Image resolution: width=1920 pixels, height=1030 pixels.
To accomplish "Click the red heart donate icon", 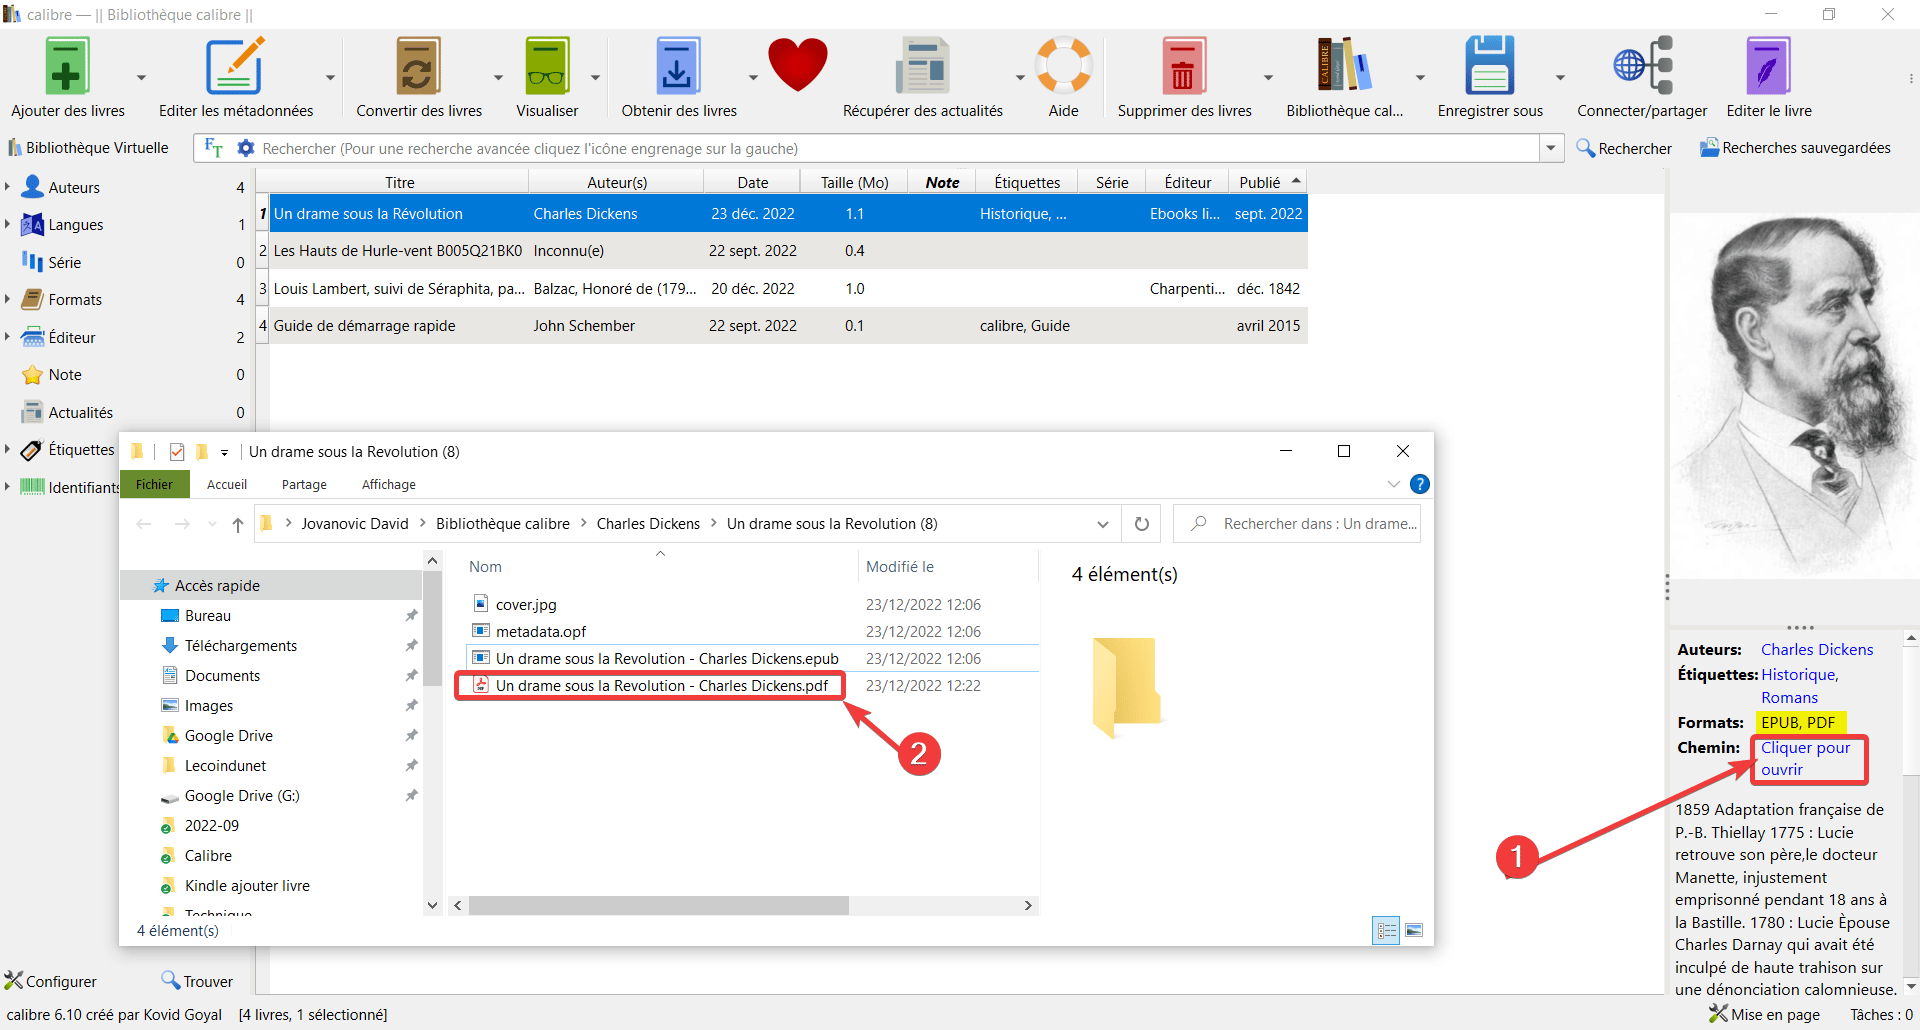I will click(798, 65).
